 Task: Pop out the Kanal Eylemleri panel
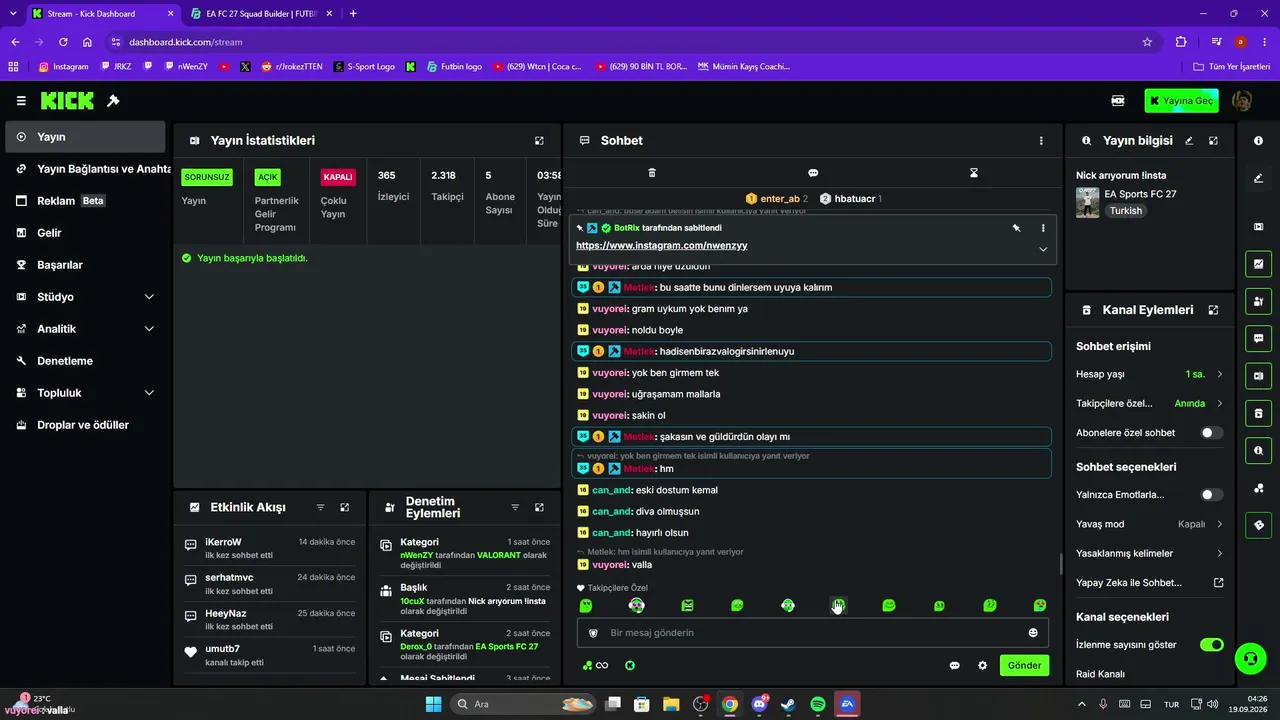(1213, 310)
